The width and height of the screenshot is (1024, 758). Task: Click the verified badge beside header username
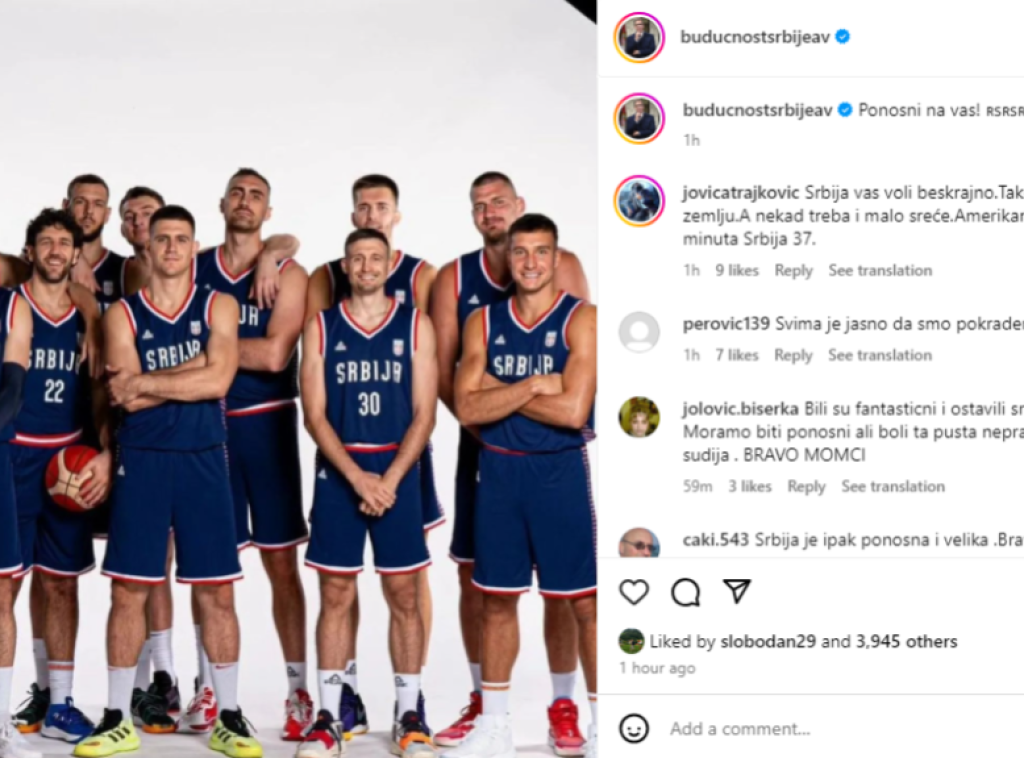[842, 37]
